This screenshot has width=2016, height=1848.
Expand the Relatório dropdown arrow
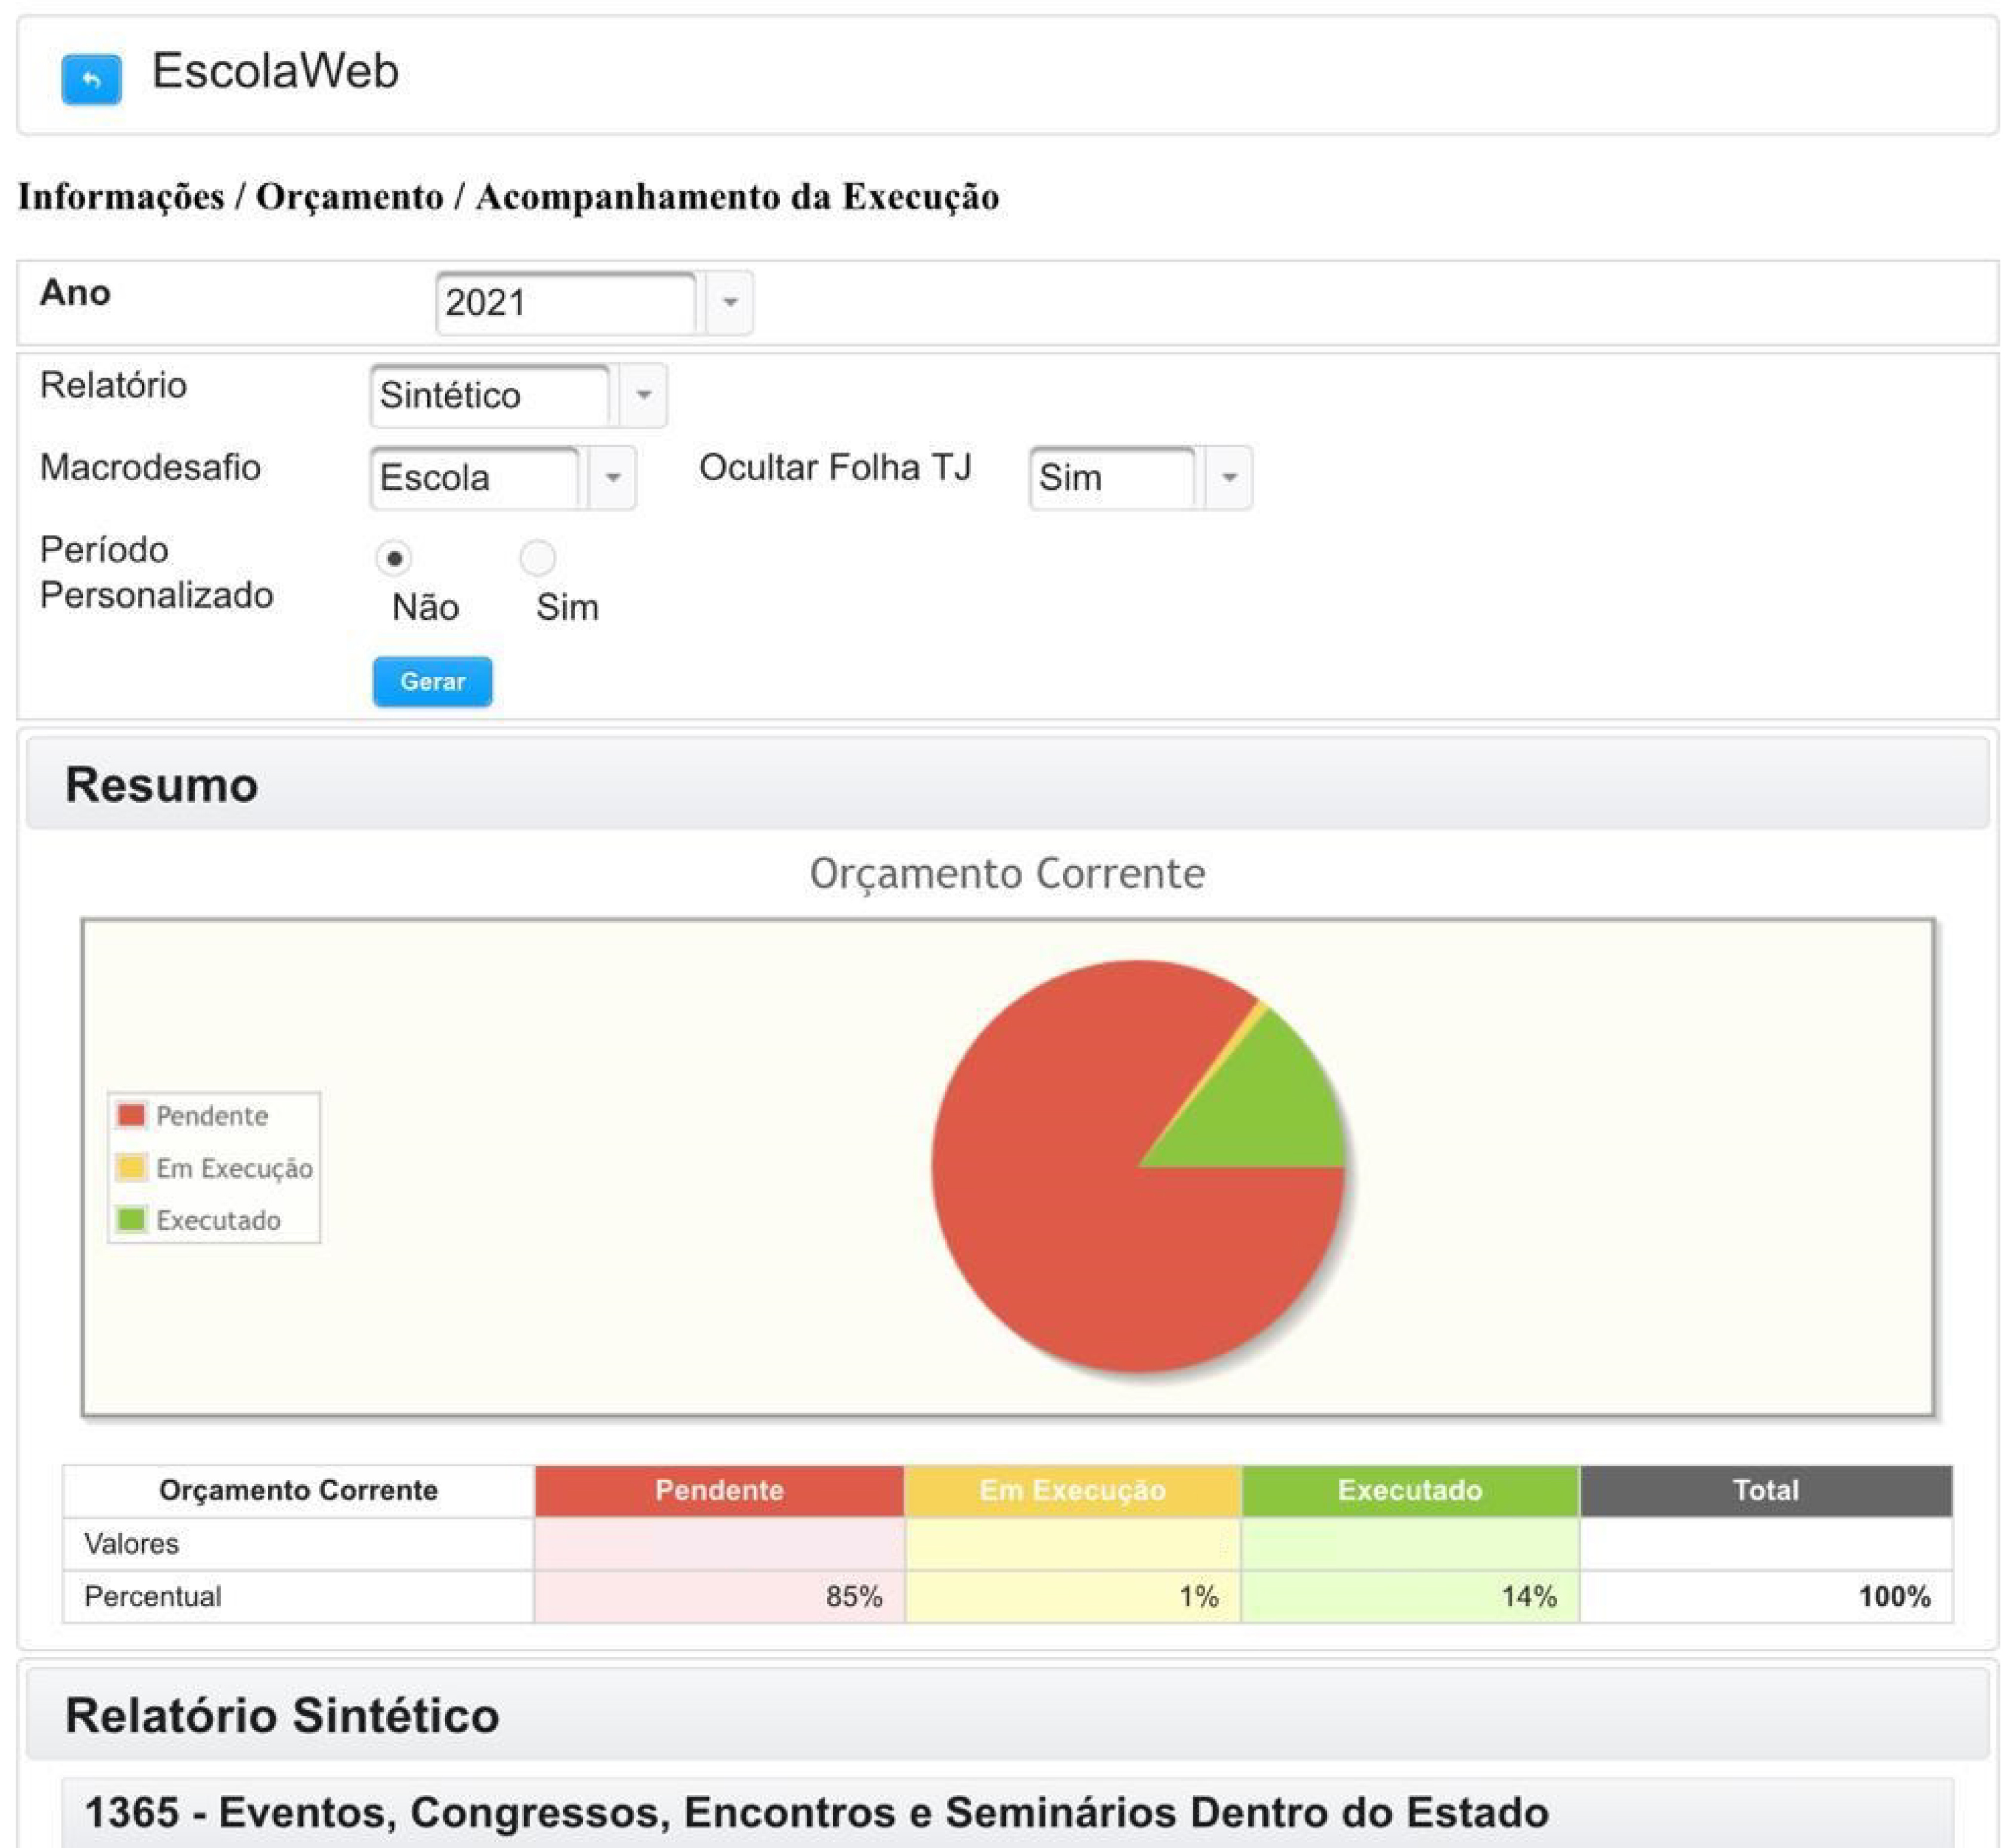[643, 395]
